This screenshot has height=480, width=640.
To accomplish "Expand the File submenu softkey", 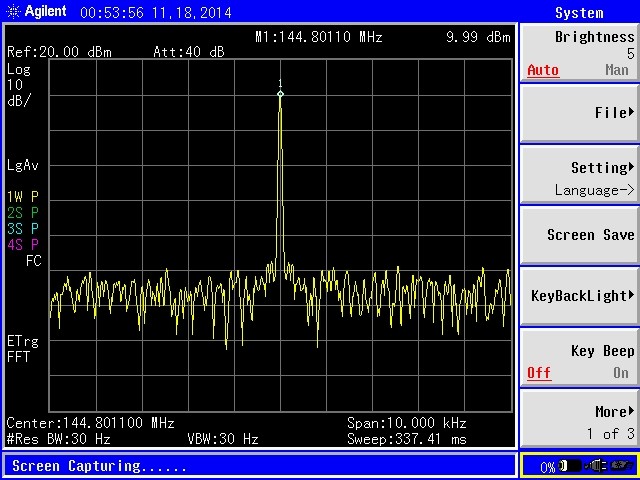I will (x=579, y=113).
